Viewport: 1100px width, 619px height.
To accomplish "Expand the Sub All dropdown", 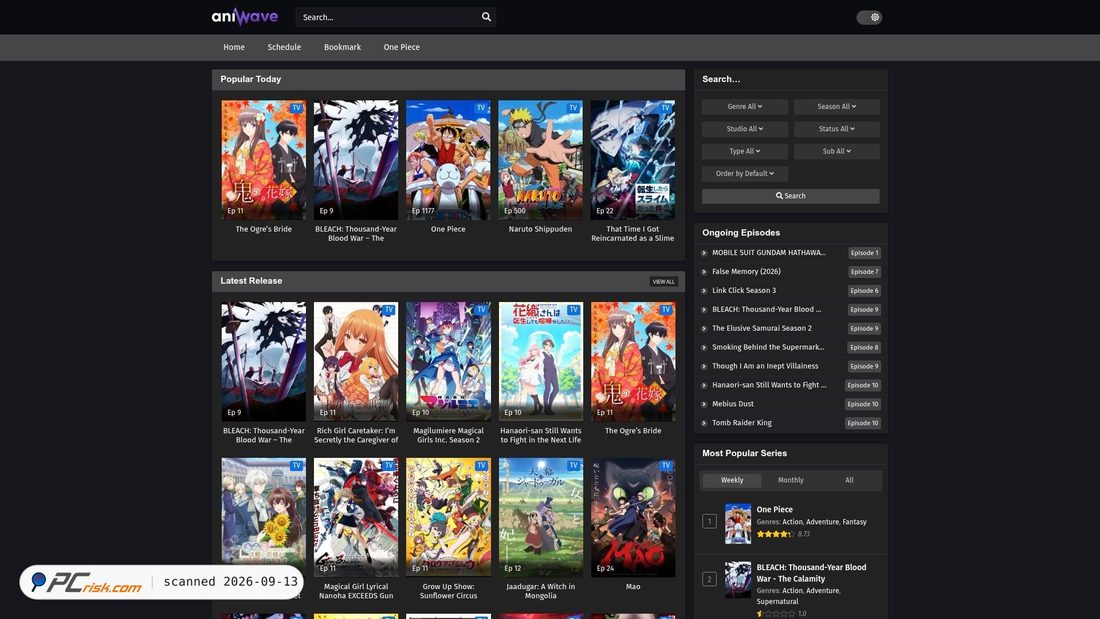I will [836, 151].
